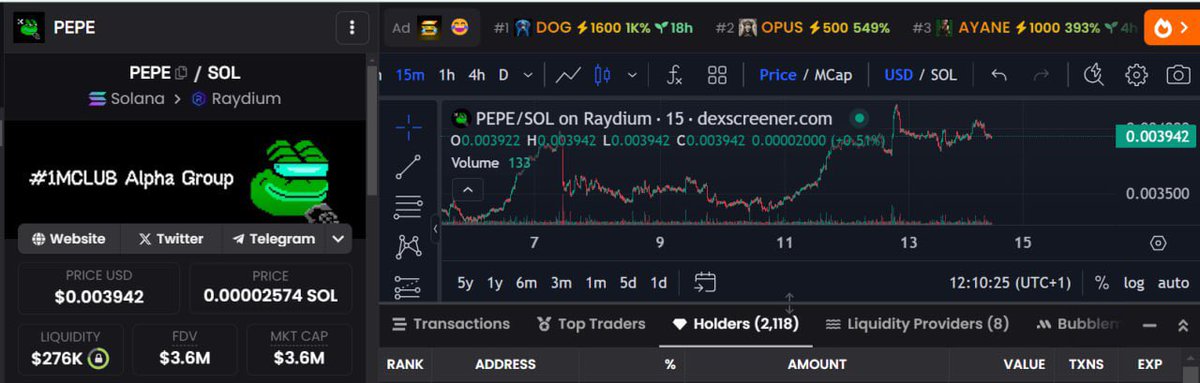Open the chart style line icon
This screenshot has width=1200, height=383.
click(569, 75)
